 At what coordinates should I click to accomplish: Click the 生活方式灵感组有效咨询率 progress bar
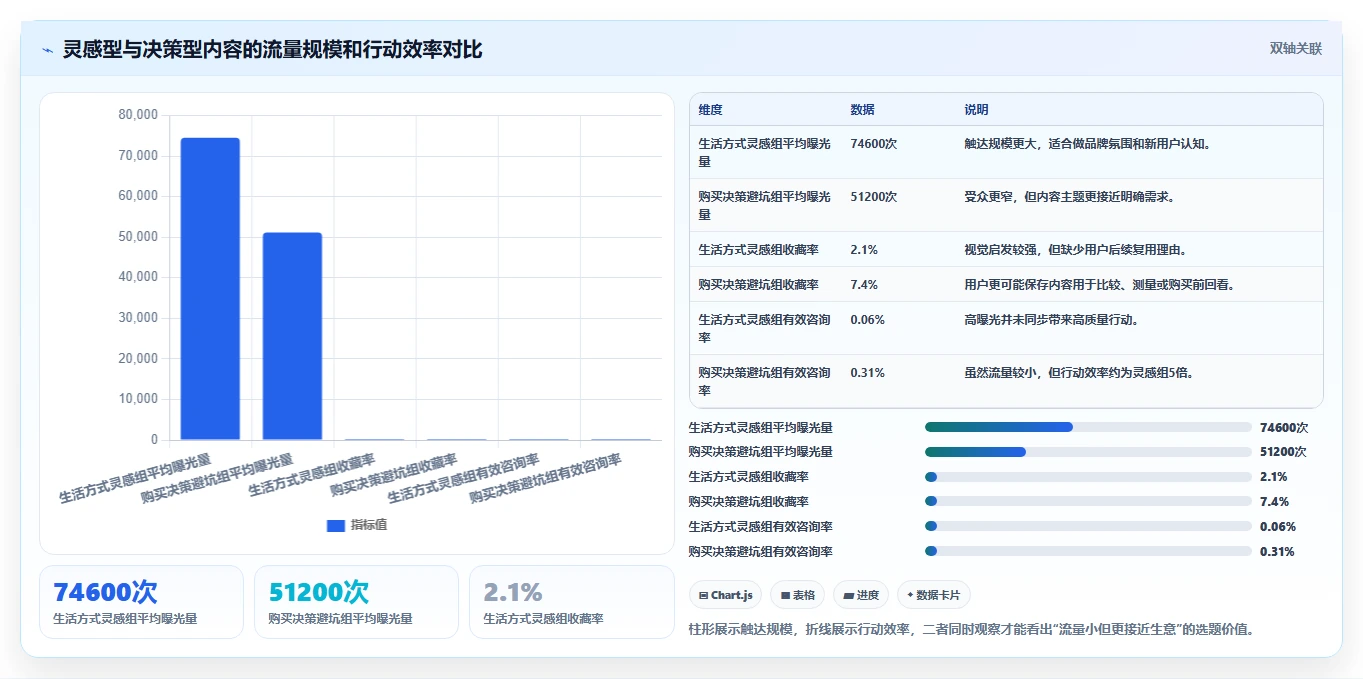click(x=1088, y=527)
